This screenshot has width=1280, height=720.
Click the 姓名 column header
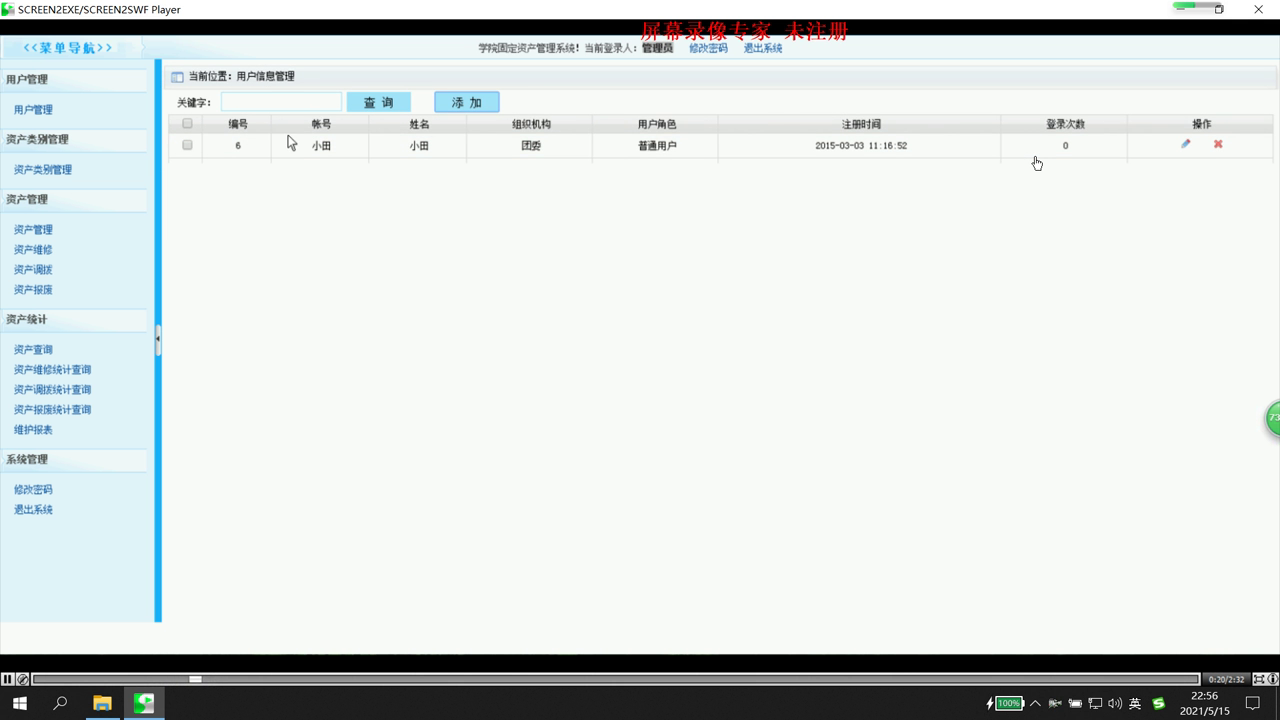coord(419,124)
